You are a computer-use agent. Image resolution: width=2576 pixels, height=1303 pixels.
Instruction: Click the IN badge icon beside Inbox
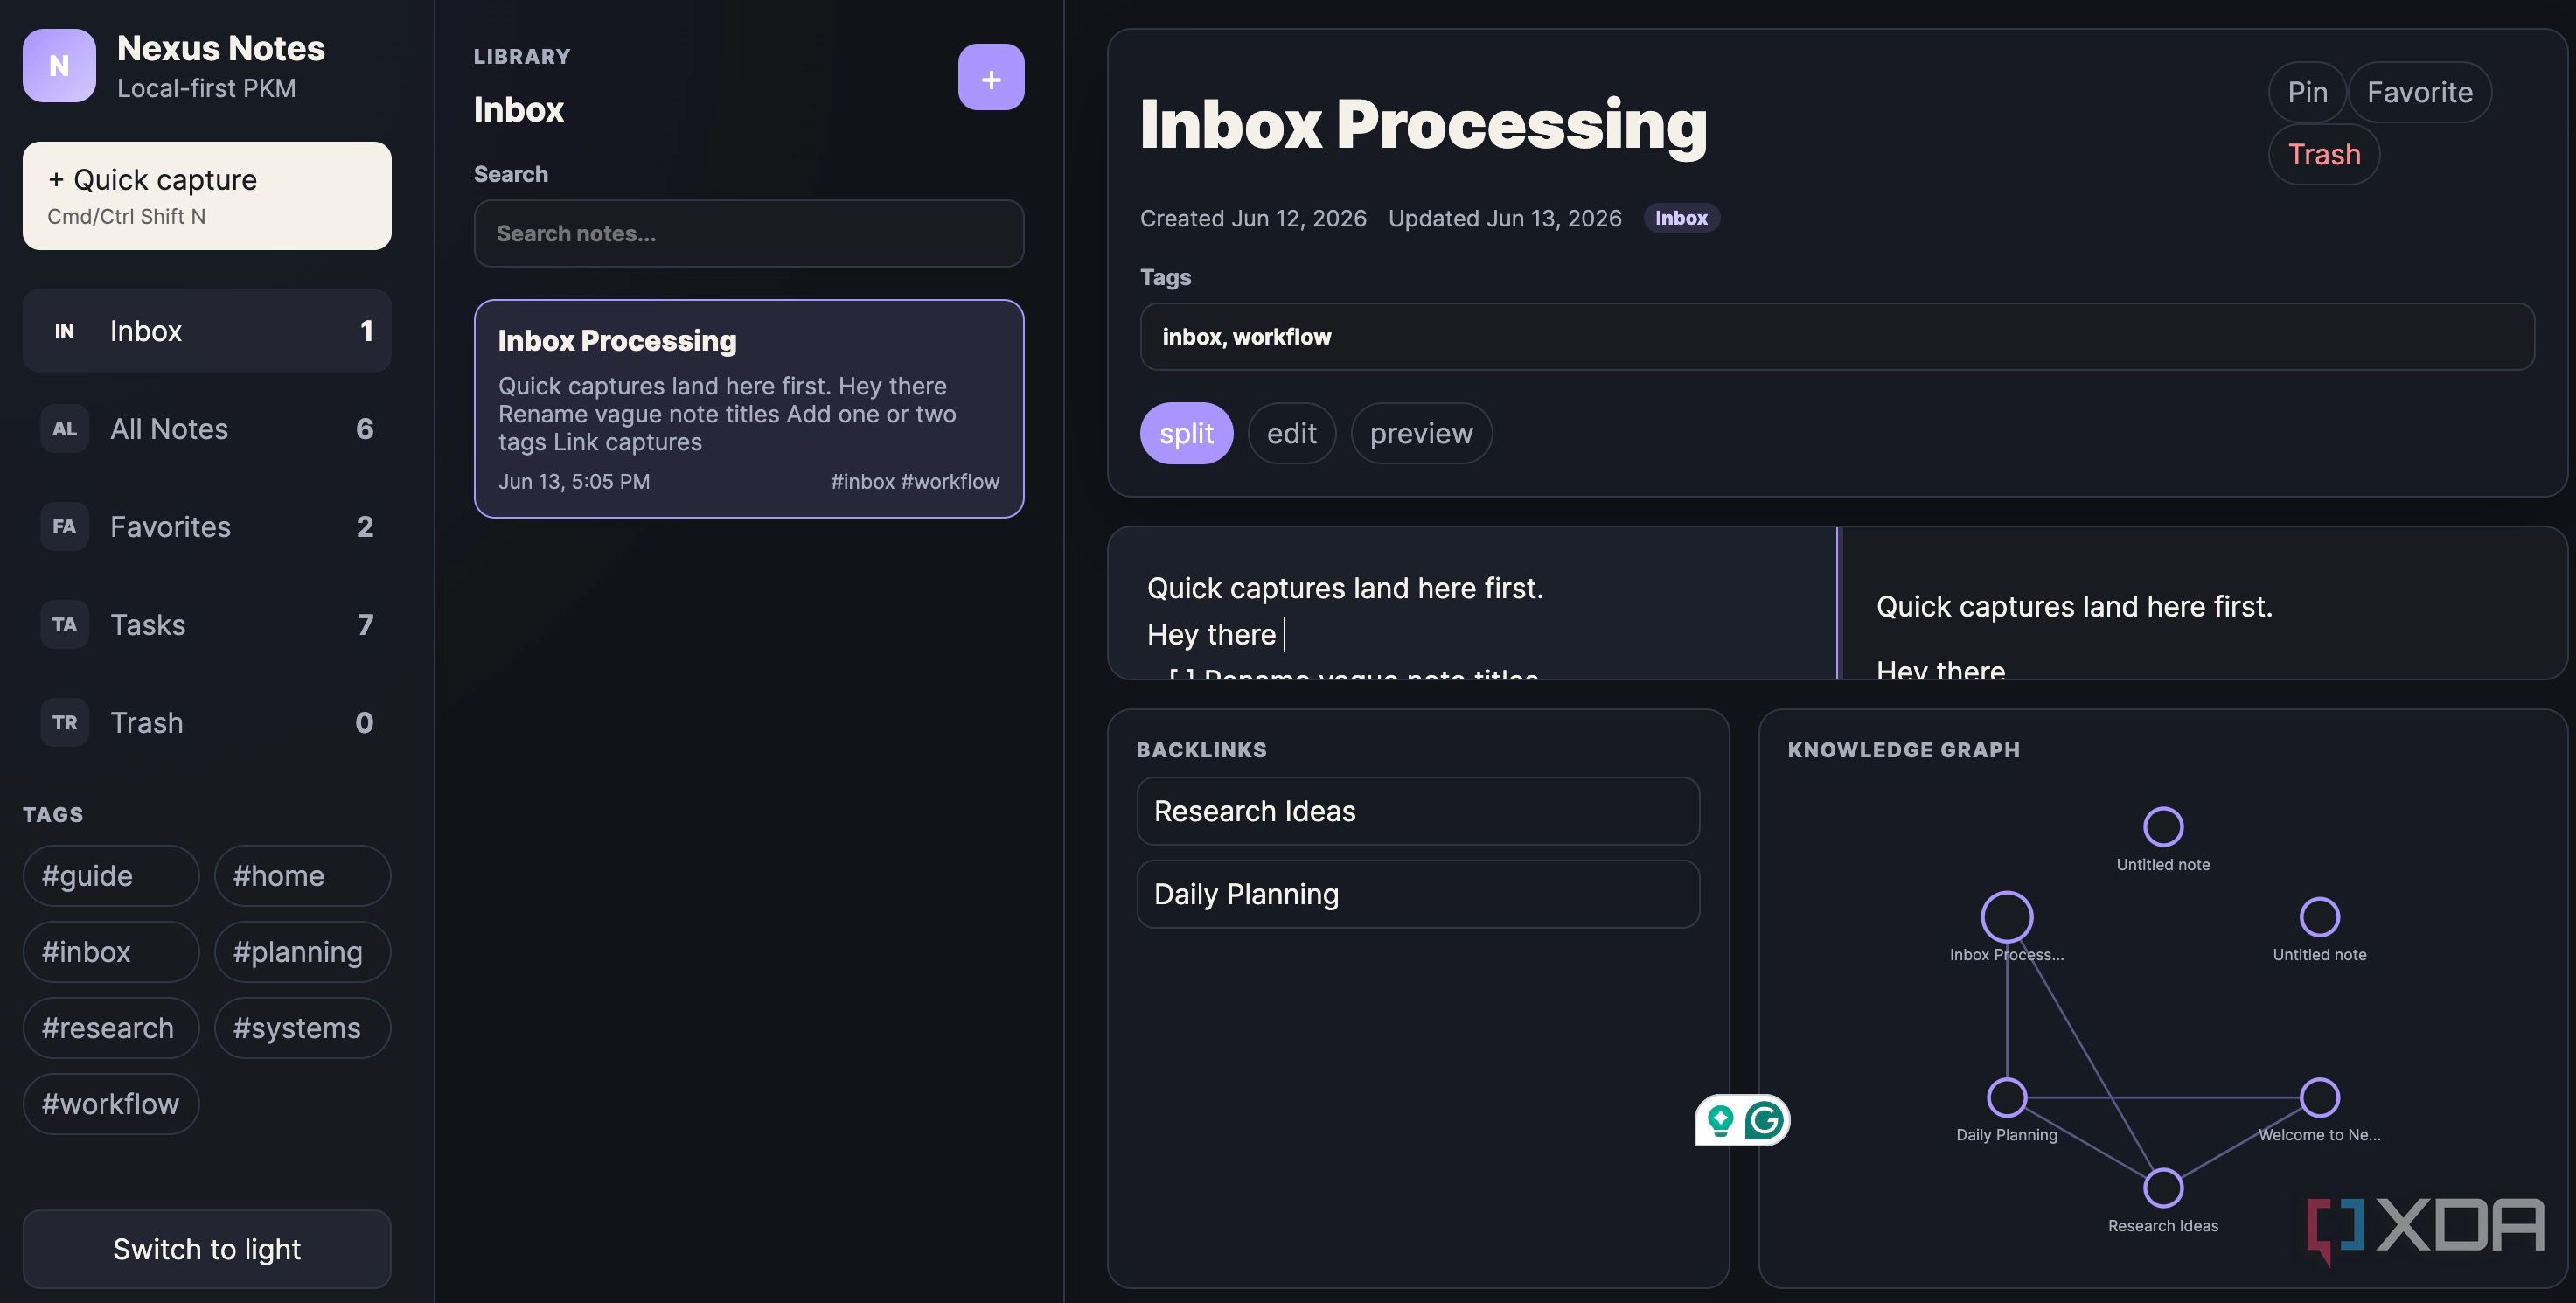[x=64, y=331]
